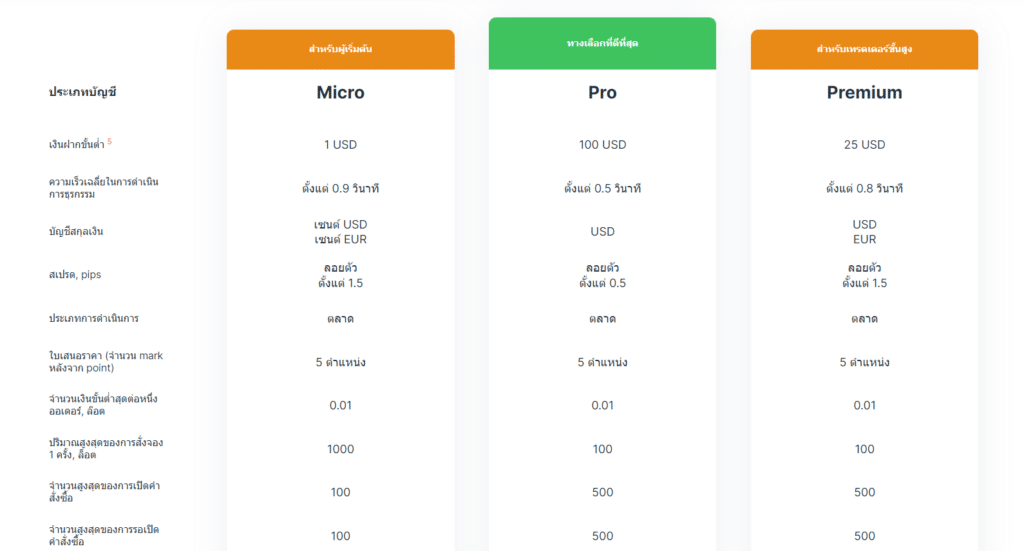
Task: Click the EUR currency text under Premium
Action: coord(864,240)
